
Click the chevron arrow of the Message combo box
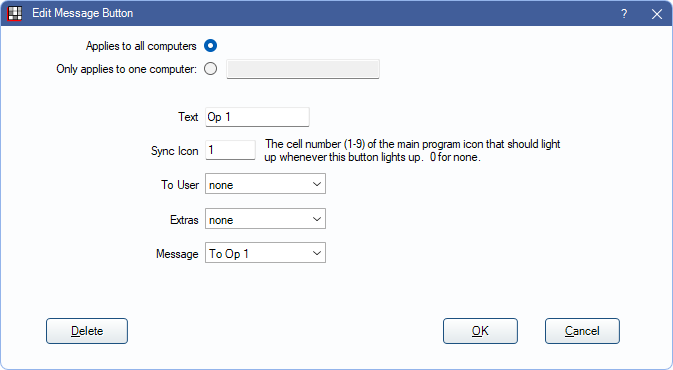[x=317, y=253]
